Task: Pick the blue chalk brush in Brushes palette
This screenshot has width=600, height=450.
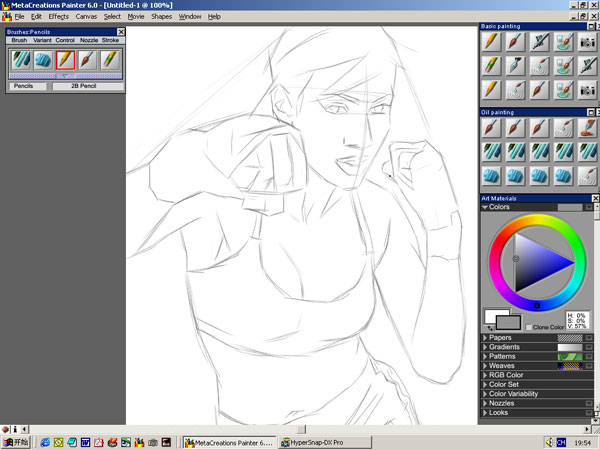Action: 43,60
